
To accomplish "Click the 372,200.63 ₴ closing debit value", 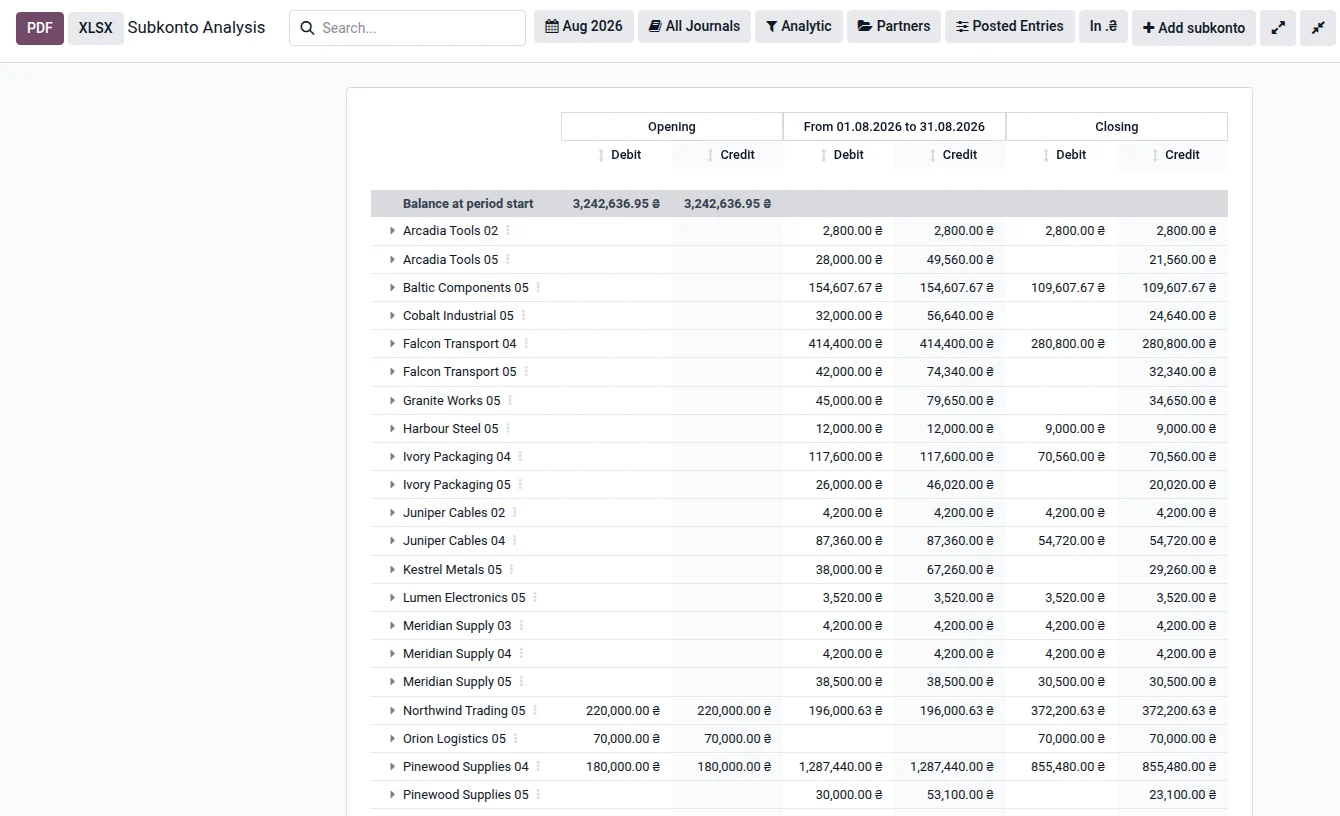I will pyautogui.click(x=1068, y=711).
